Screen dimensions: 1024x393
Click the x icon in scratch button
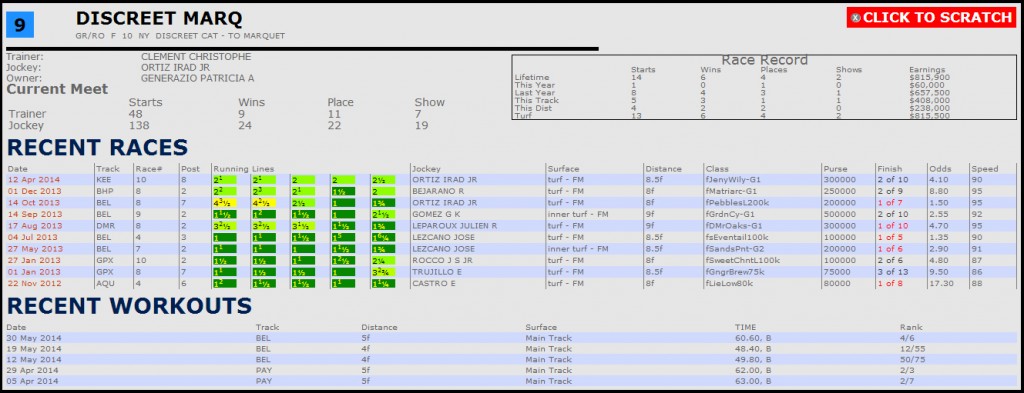point(856,18)
